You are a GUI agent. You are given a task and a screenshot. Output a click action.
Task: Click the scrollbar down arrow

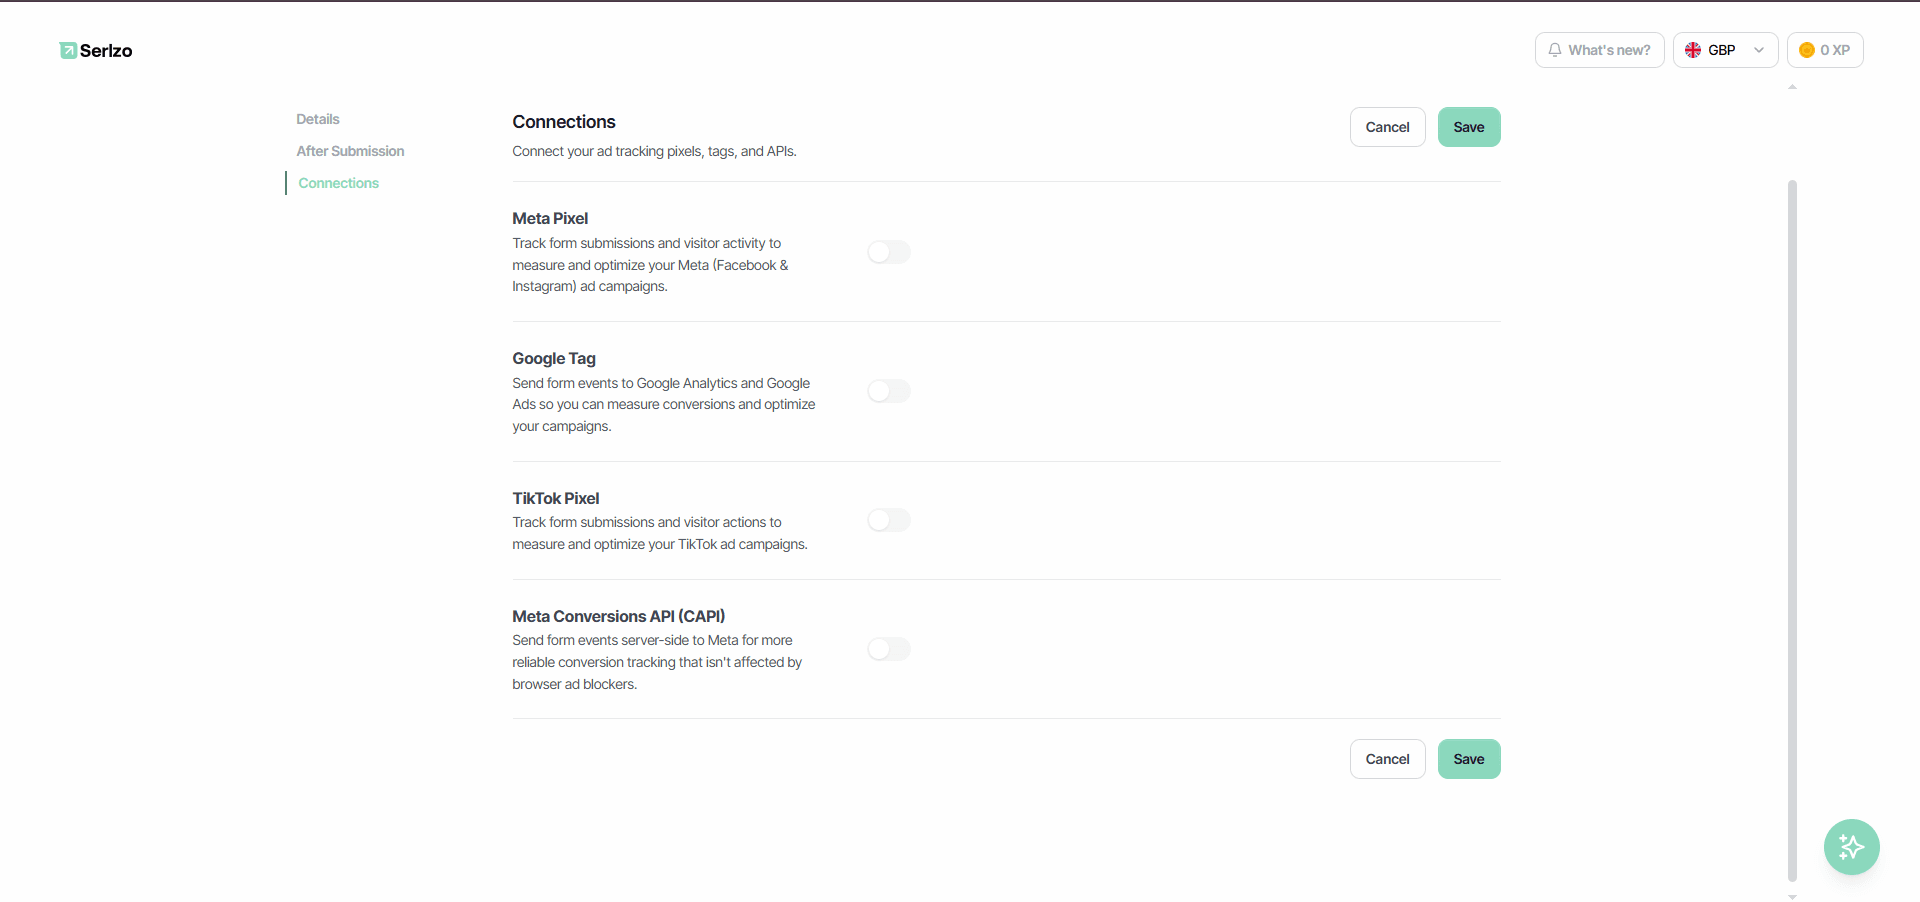[x=1792, y=897]
